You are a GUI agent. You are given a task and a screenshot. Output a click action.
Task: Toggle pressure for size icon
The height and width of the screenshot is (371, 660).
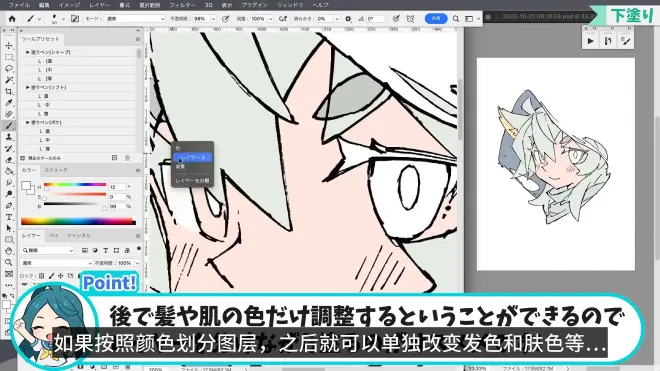(x=396, y=19)
